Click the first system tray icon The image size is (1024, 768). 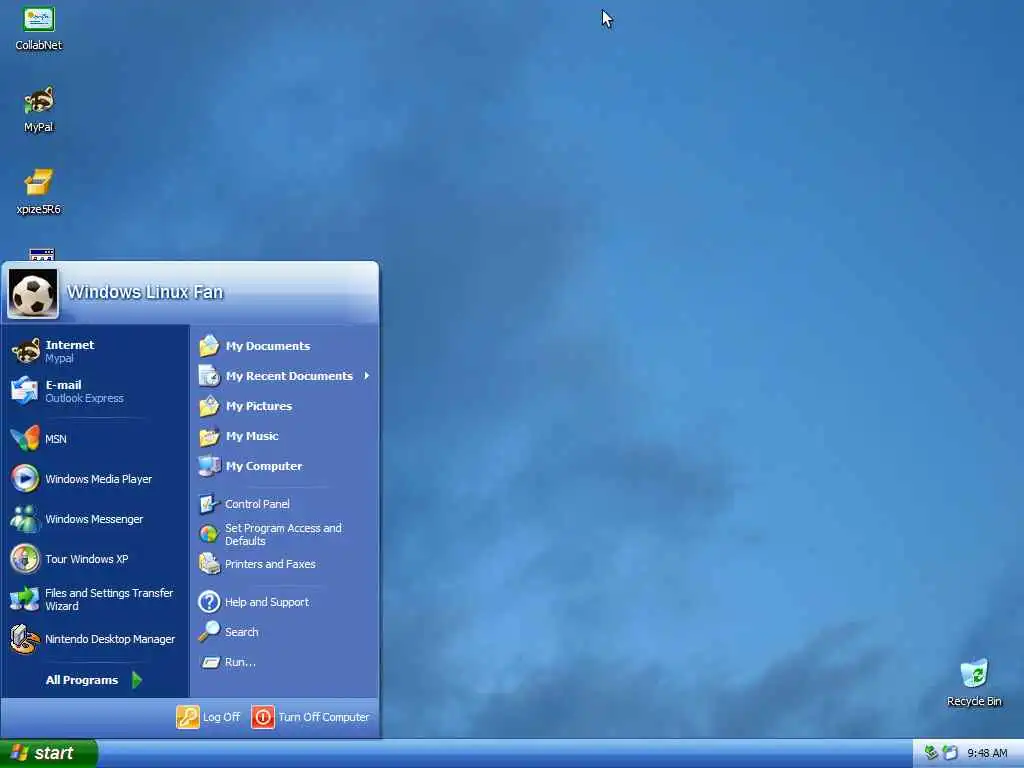pos(931,753)
